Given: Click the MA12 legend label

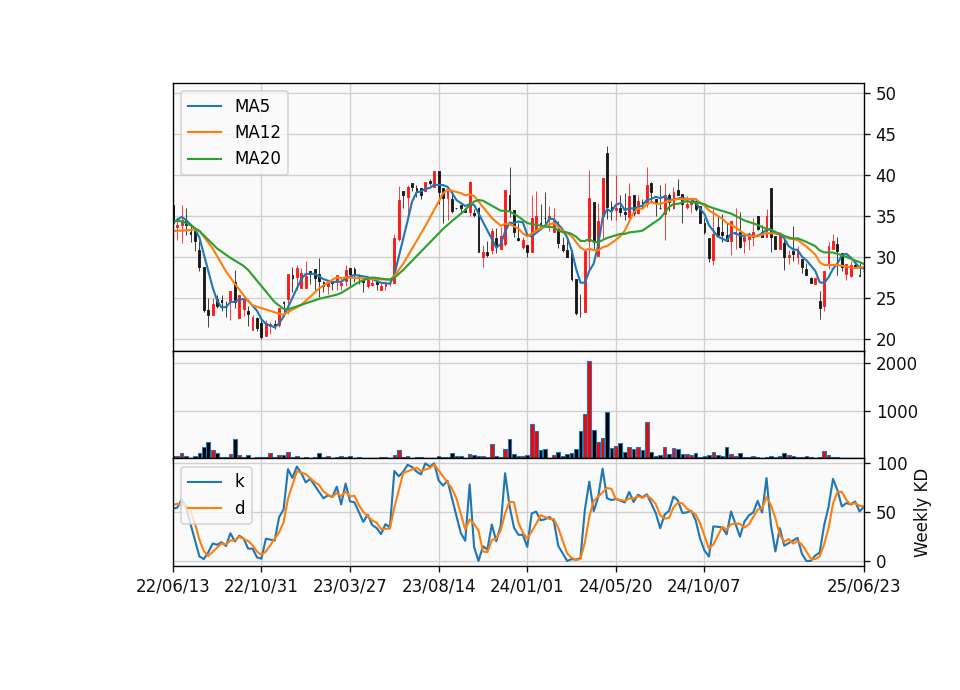Looking at the screenshot, I should pyautogui.click(x=257, y=132).
